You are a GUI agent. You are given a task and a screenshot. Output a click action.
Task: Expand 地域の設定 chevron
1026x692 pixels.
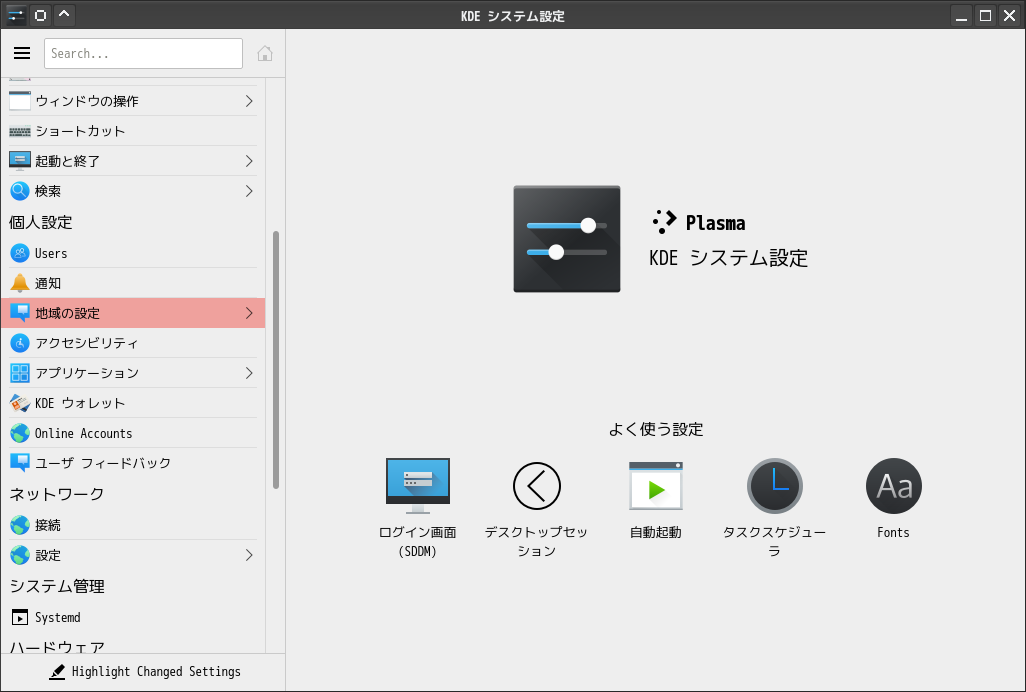(x=249, y=313)
